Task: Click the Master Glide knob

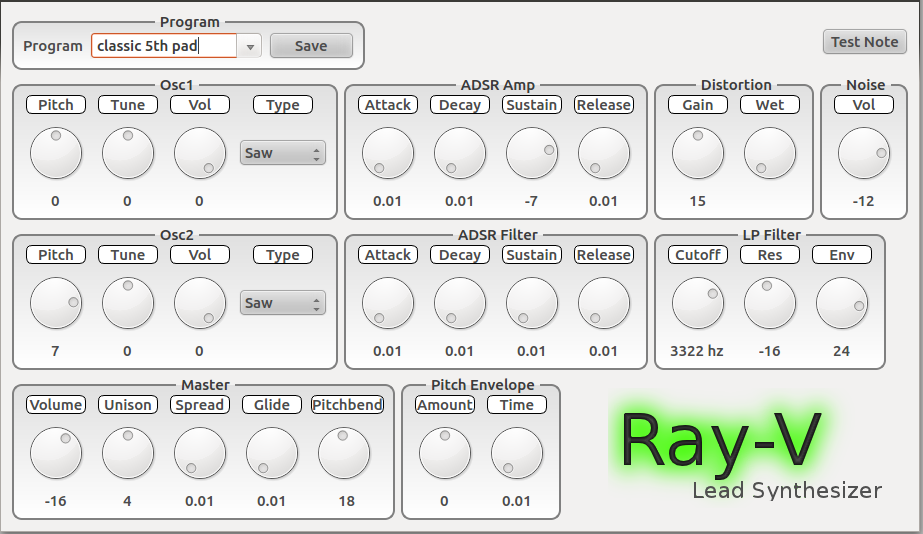Action: click(272, 453)
